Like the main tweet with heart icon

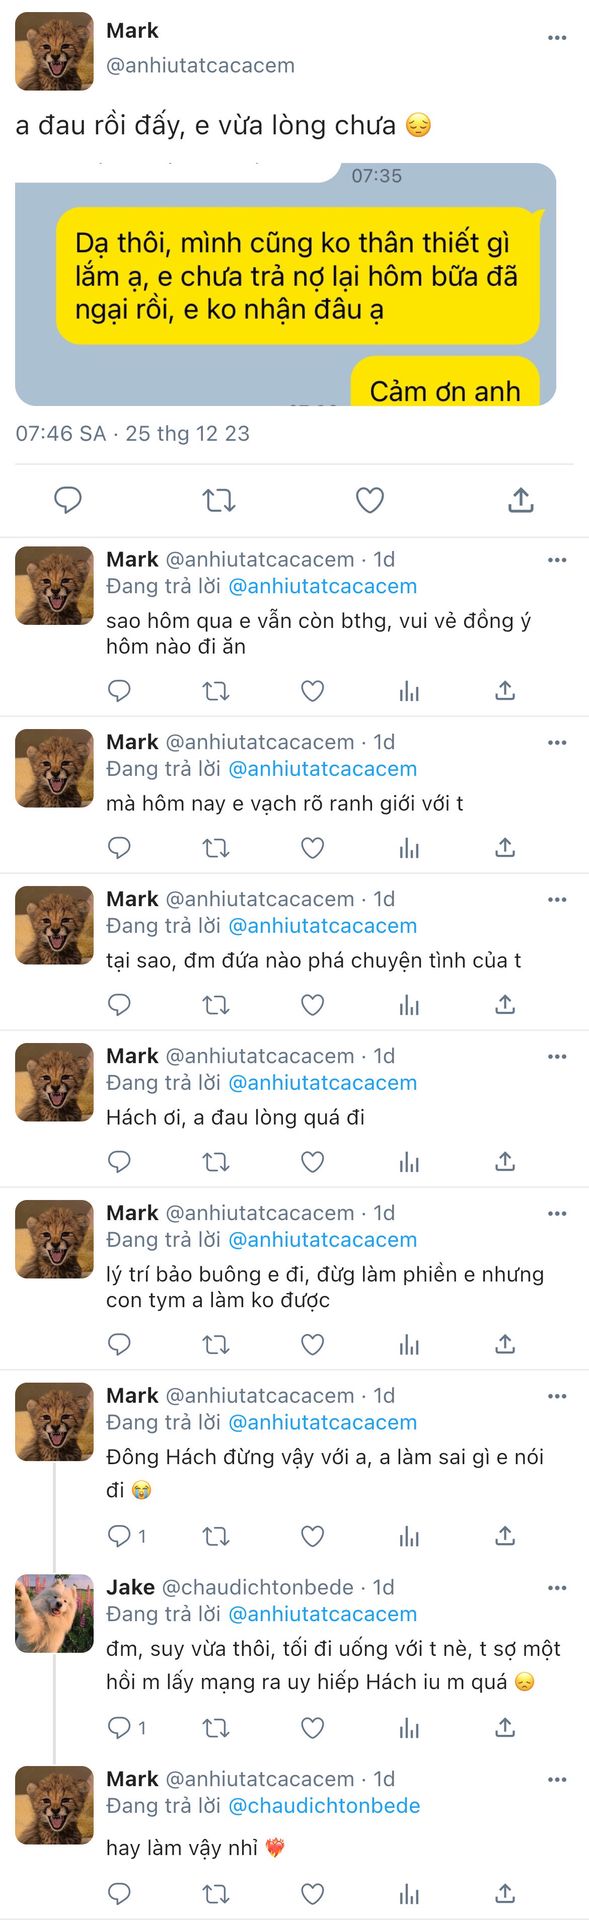point(370,500)
